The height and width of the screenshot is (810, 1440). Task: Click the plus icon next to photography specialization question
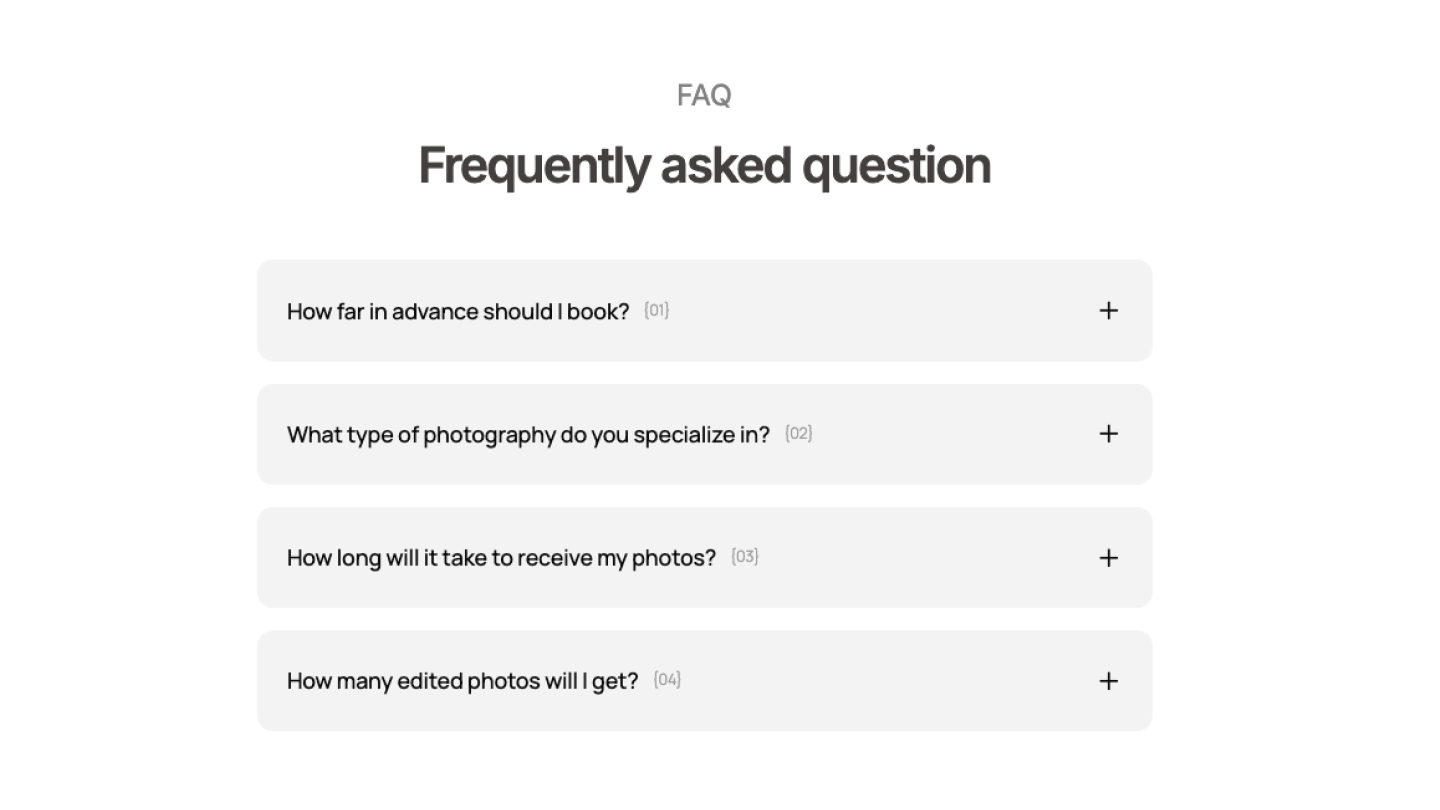click(1108, 434)
